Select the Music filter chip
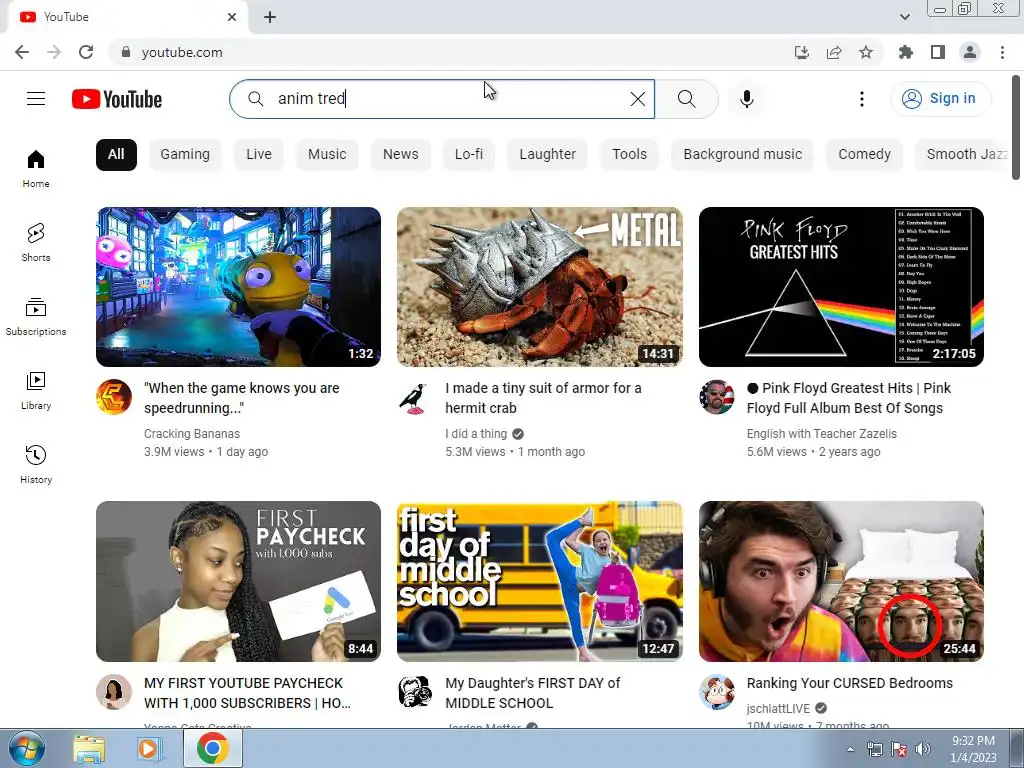1024x768 pixels. (327, 155)
